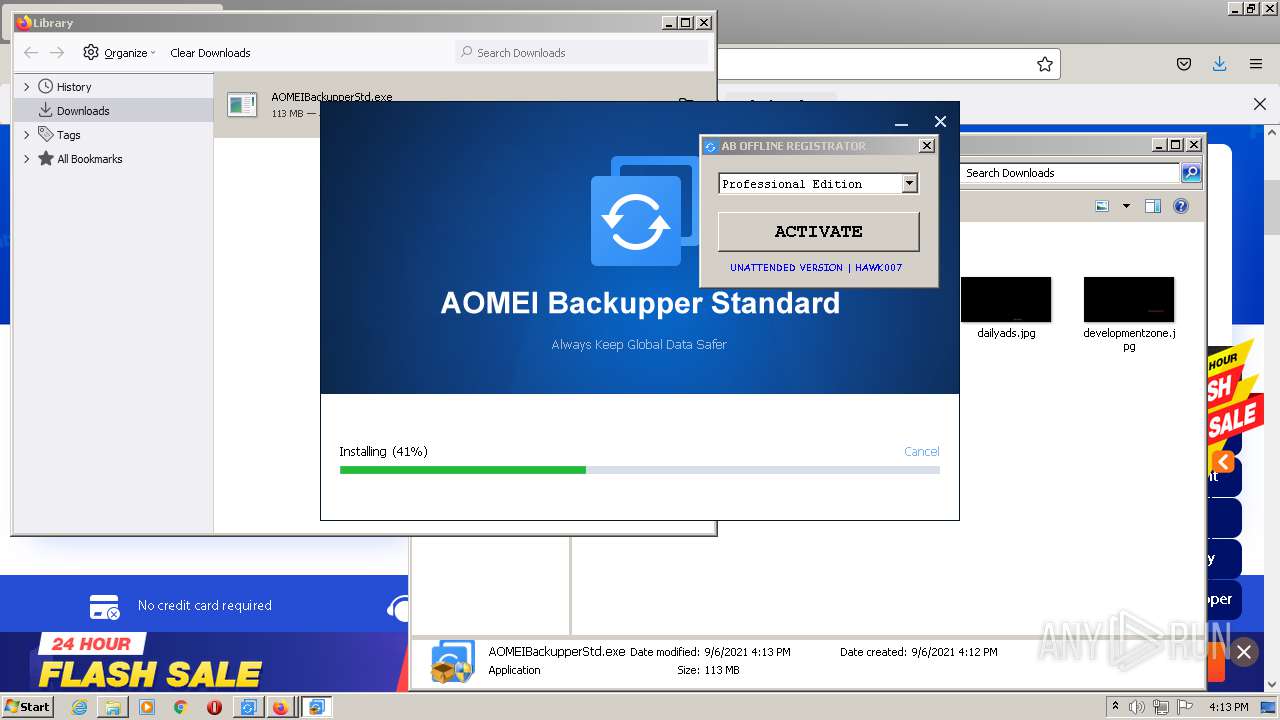Go back in Library window
1280x720 pixels.
31,53
